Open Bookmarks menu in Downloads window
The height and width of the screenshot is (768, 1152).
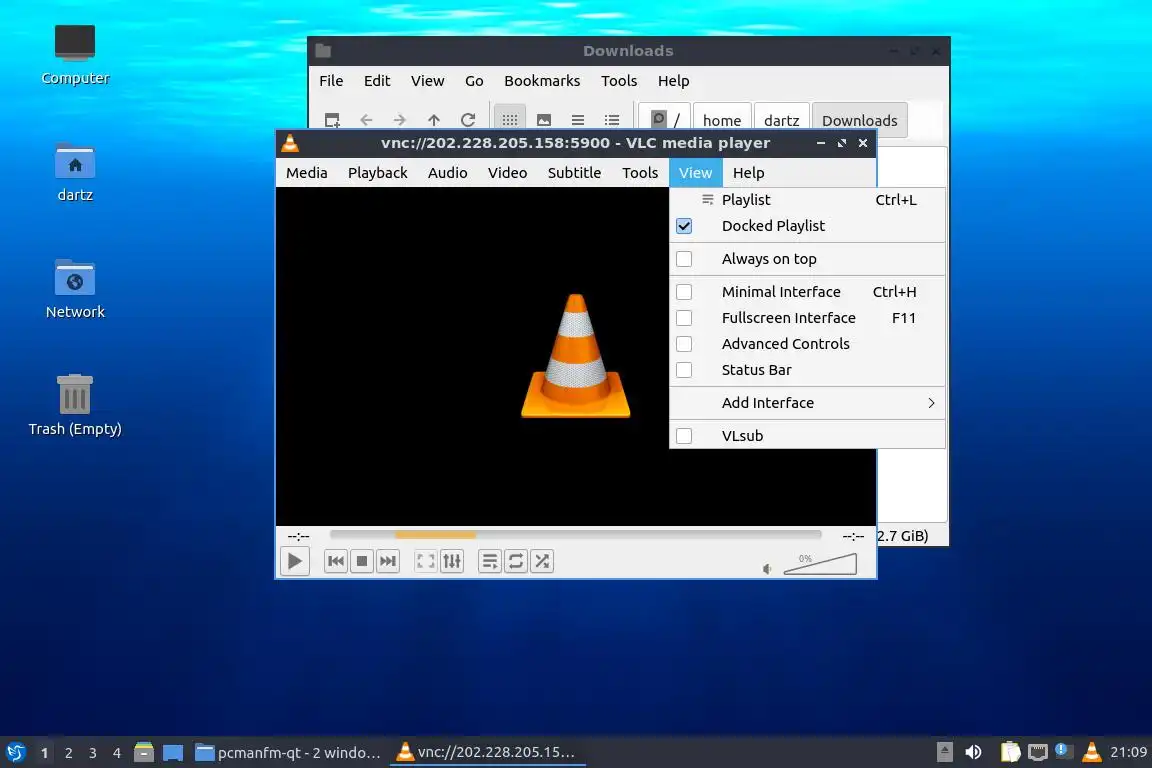[541, 81]
